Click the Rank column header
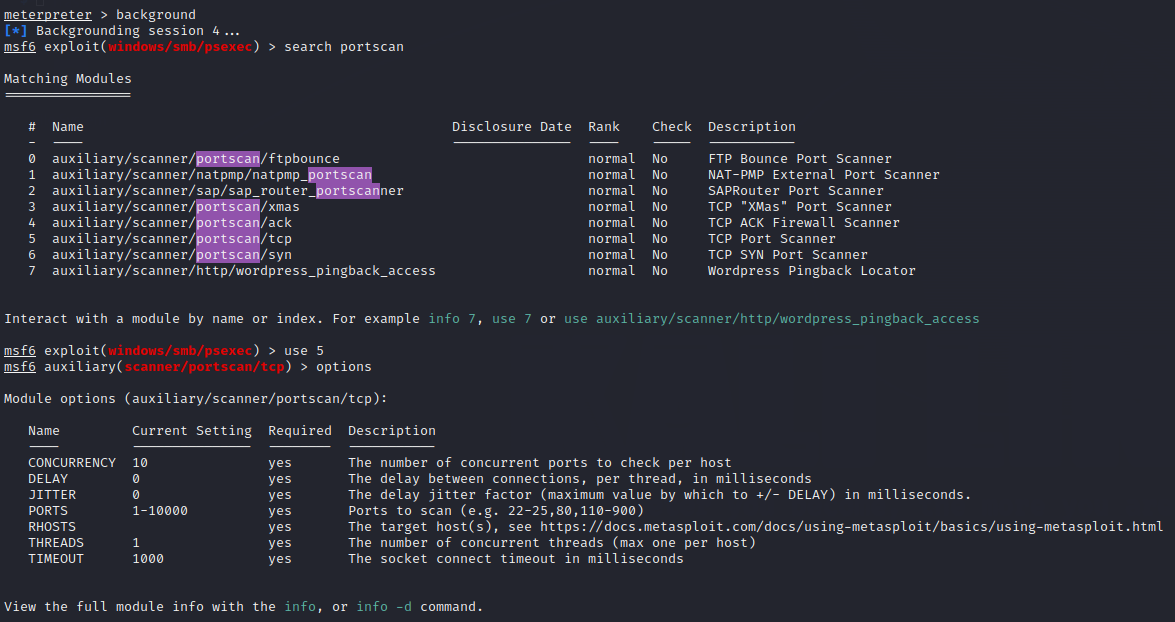This screenshot has height=622, width=1175. pos(603,127)
